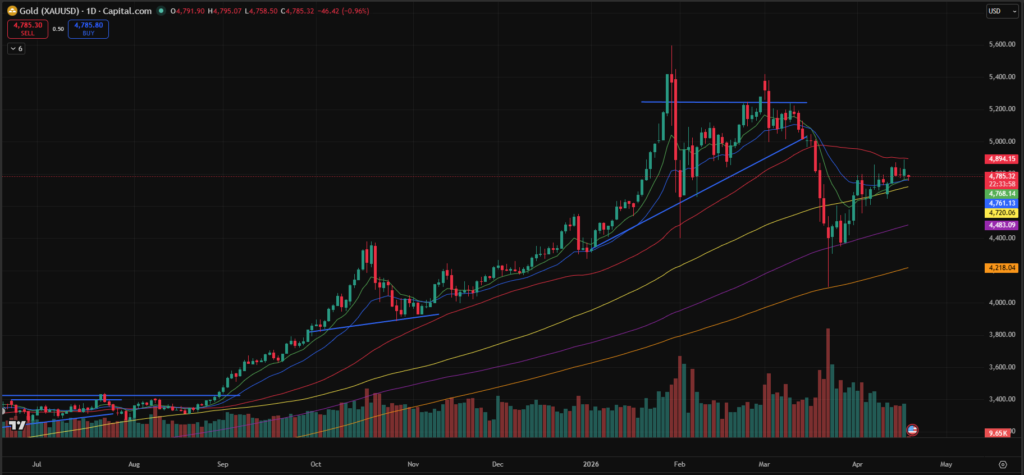Screen dimensions: 1024x475
Task: Select the yellow 4,720.06 price label
Action: 1001,213
